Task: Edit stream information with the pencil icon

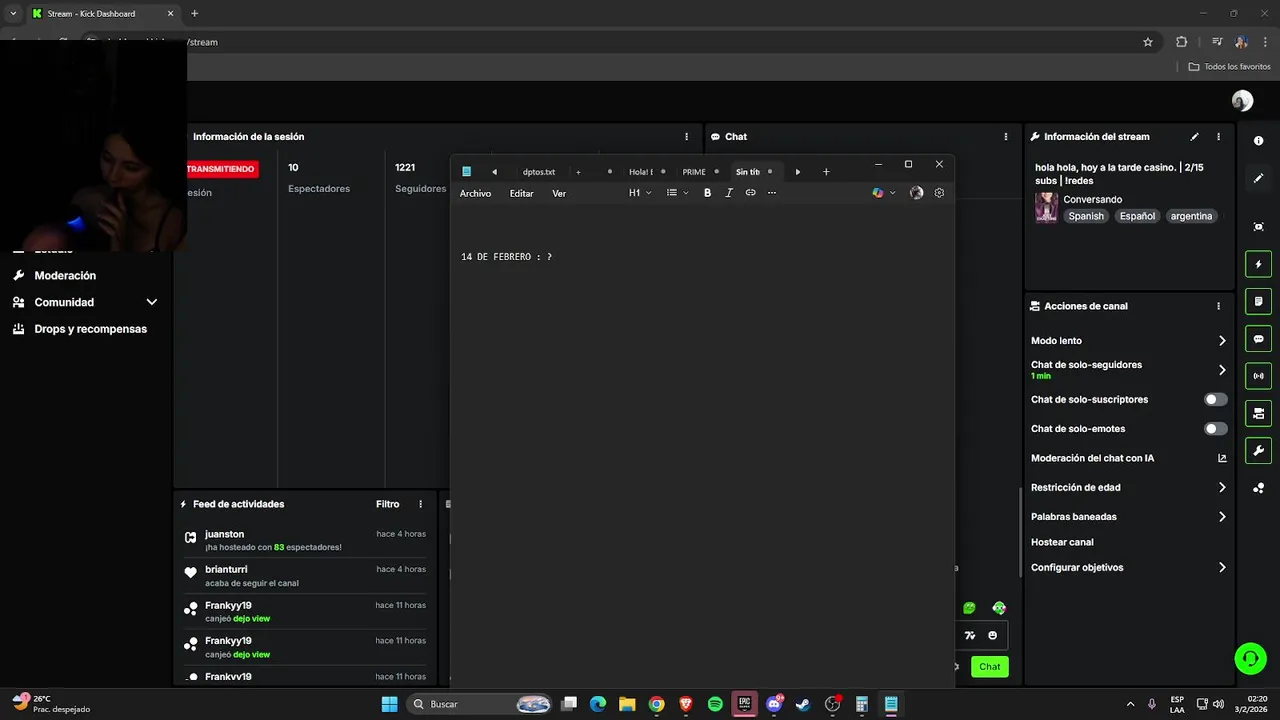Action: coord(1194,137)
